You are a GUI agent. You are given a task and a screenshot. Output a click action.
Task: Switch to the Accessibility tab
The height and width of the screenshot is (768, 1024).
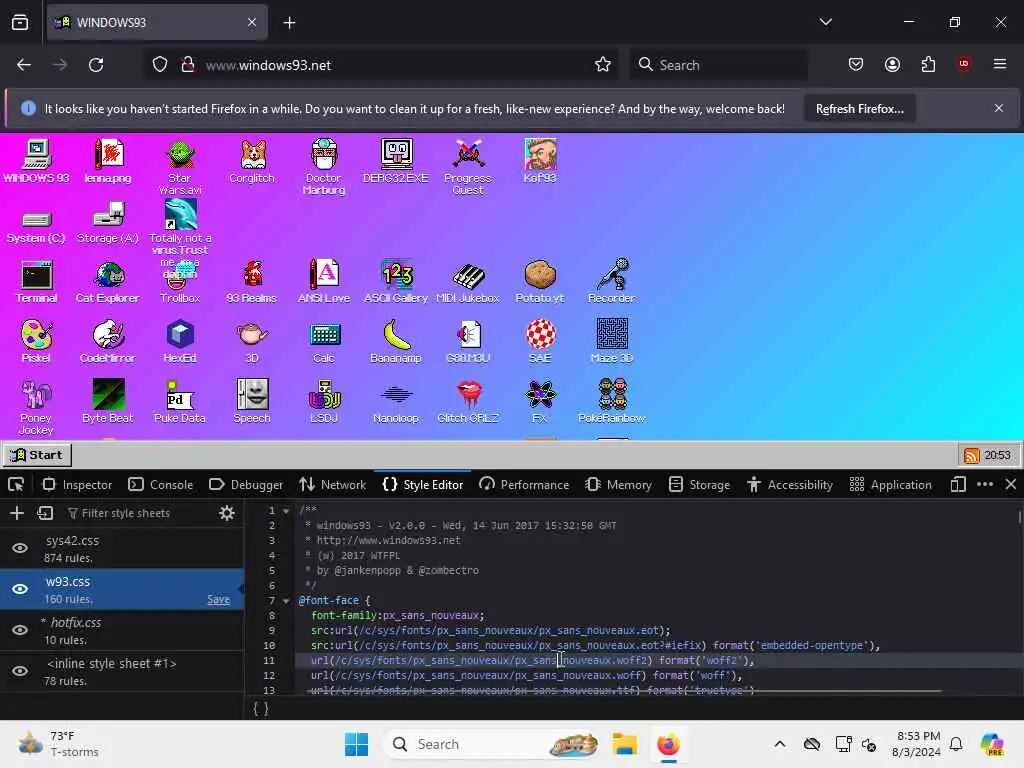coord(790,485)
